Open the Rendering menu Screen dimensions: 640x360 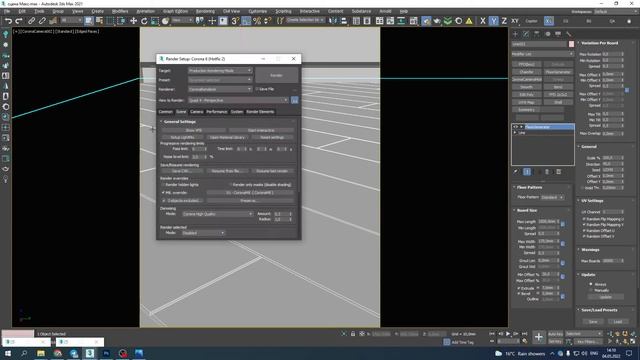point(205,11)
